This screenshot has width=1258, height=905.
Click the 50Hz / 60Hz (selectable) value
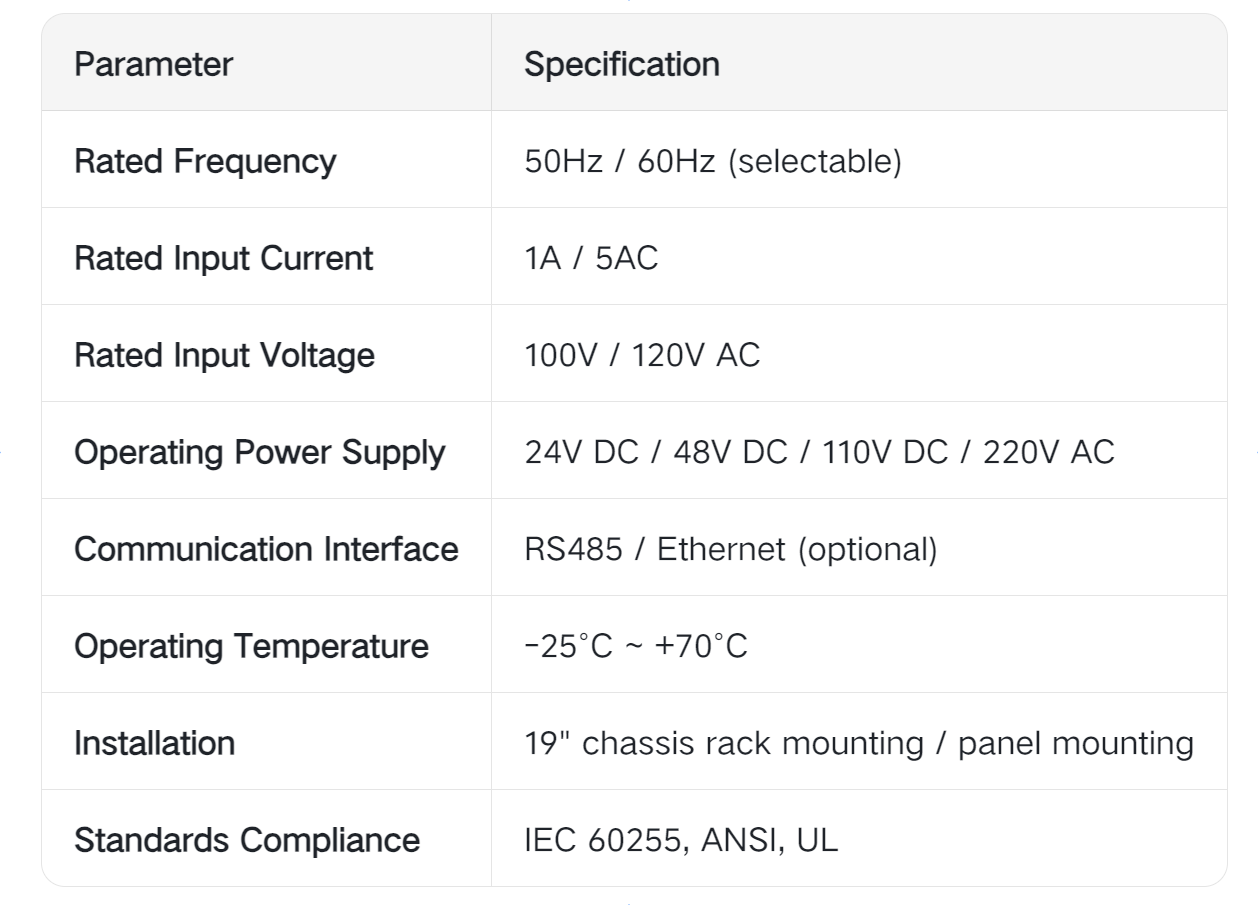[x=712, y=162]
